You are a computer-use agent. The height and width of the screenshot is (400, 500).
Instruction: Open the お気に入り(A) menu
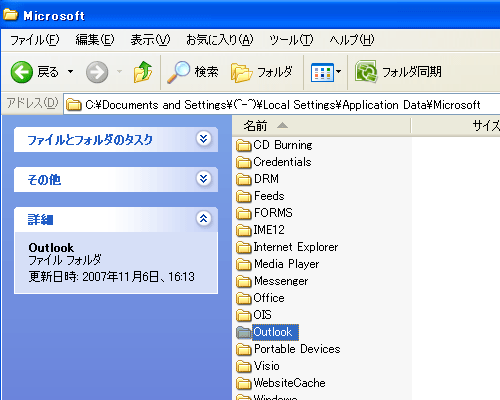pyautogui.click(x=220, y=40)
